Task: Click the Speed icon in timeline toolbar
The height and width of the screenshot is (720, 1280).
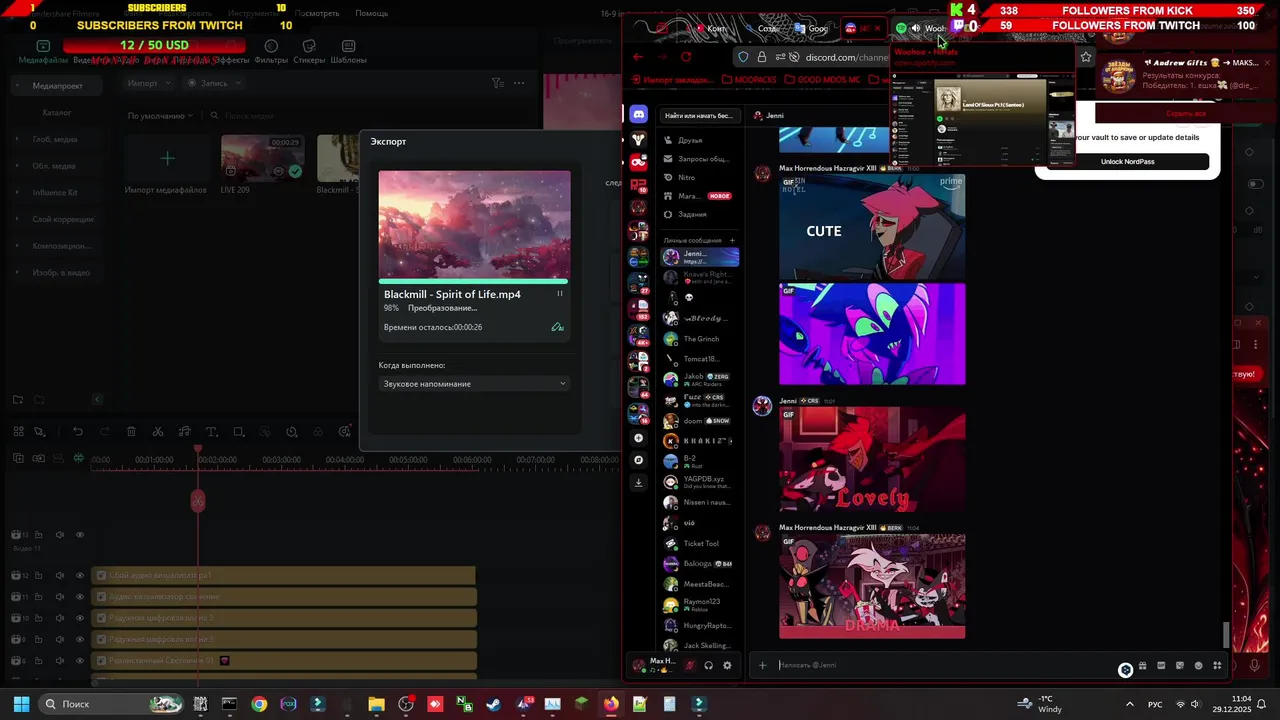Action: pyautogui.click(x=291, y=432)
